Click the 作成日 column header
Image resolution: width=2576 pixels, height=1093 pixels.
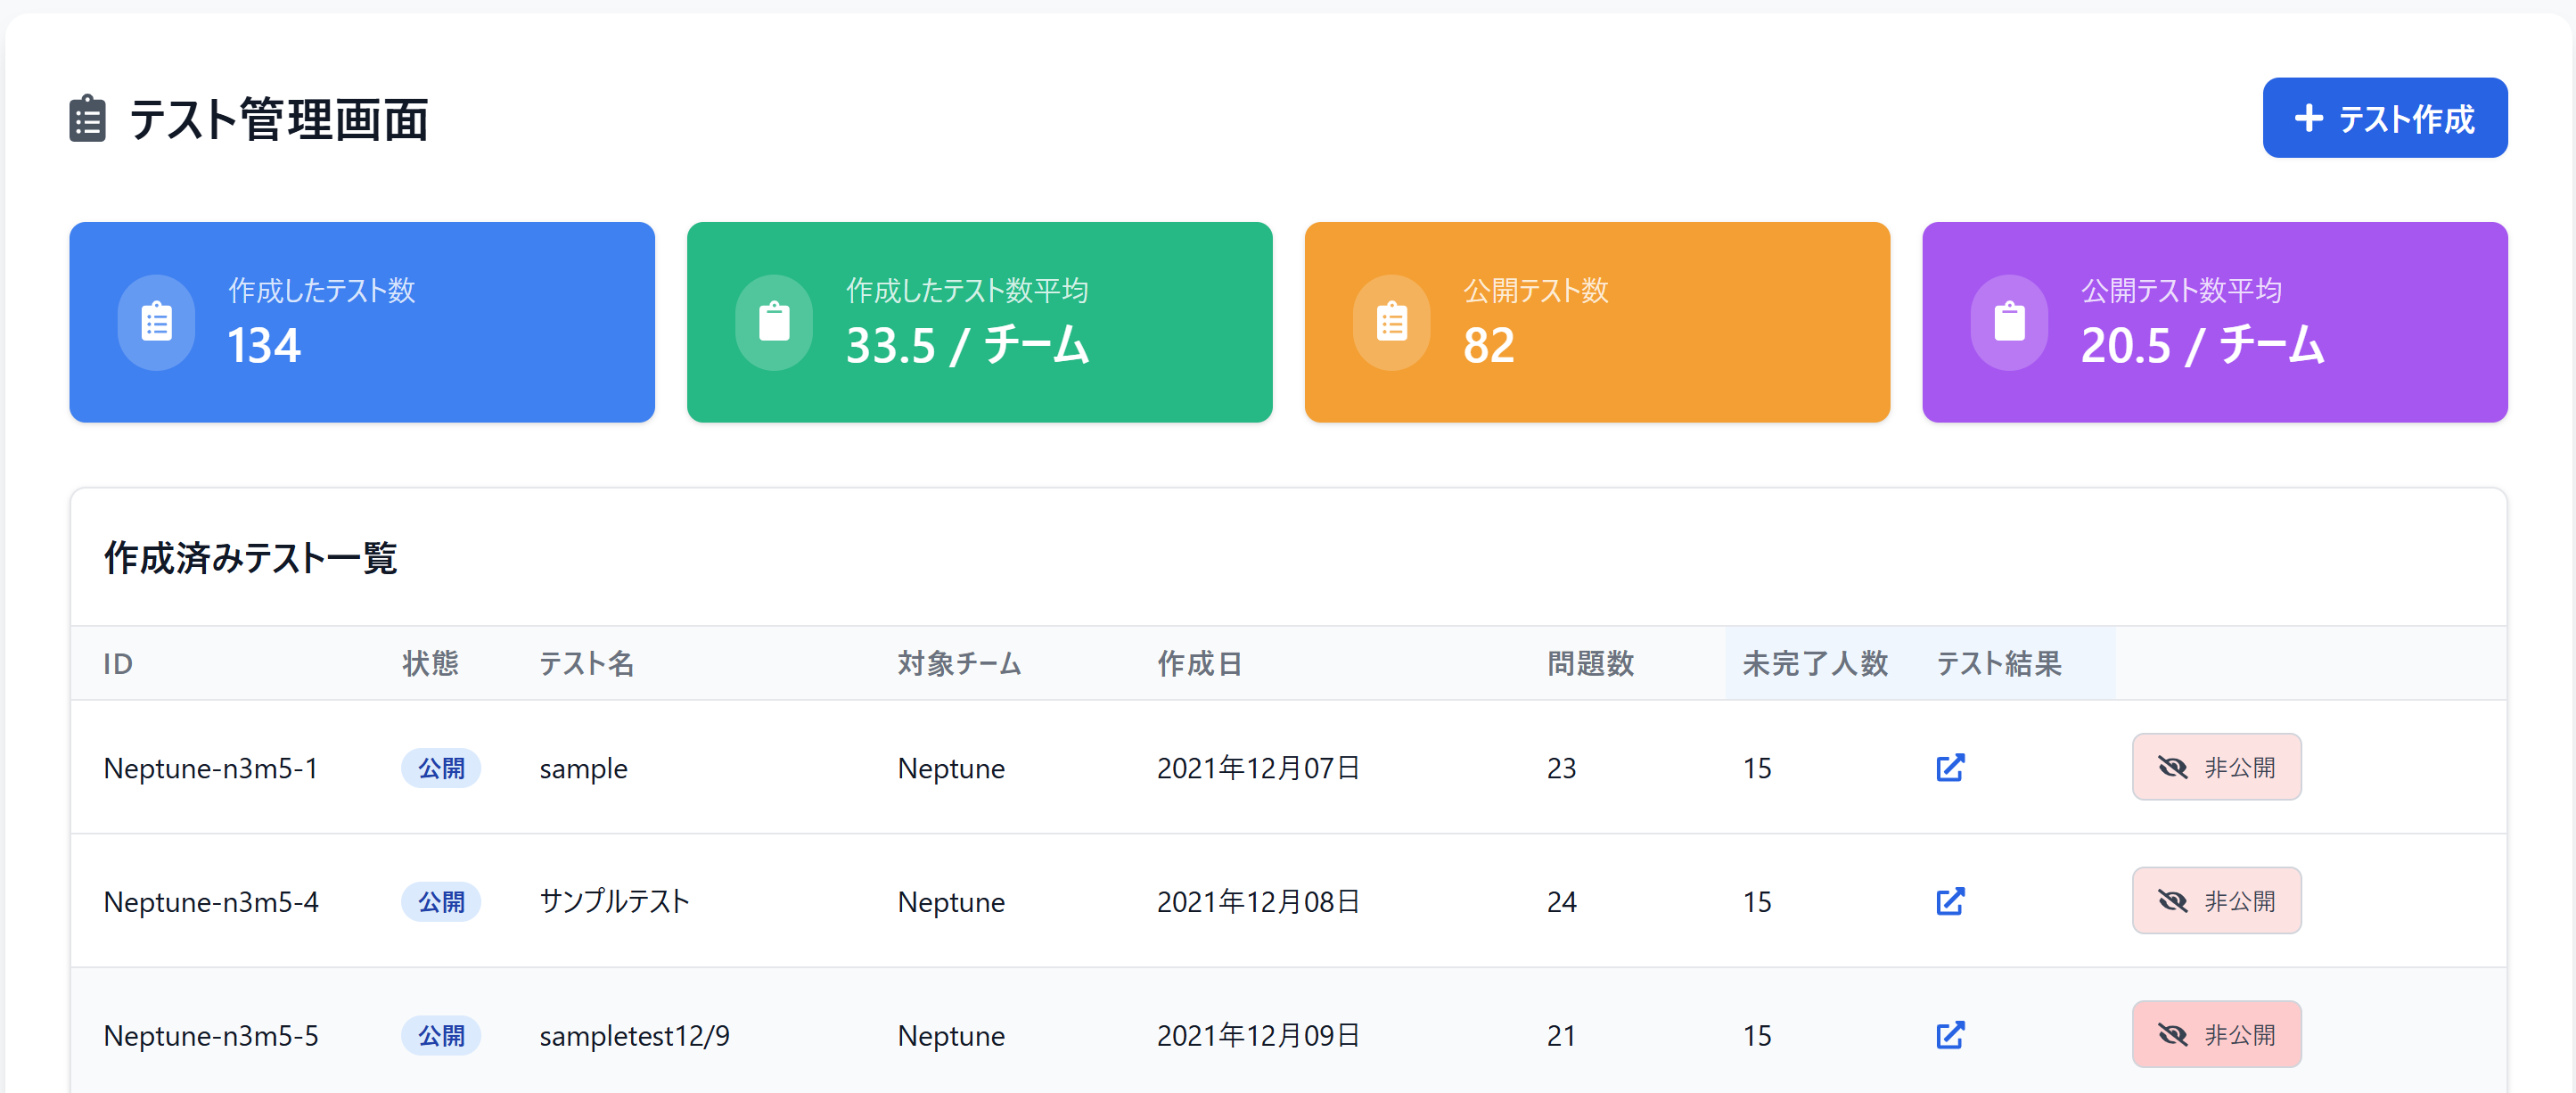click(x=1200, y=664)
